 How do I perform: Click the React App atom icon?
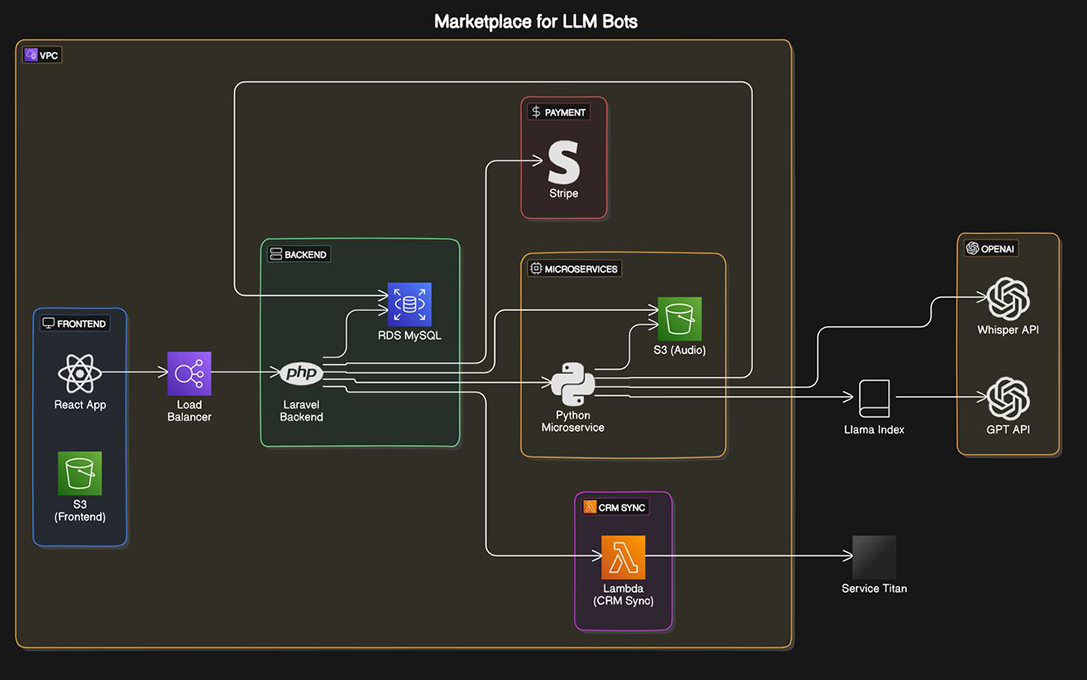click(x=80, y=374)
